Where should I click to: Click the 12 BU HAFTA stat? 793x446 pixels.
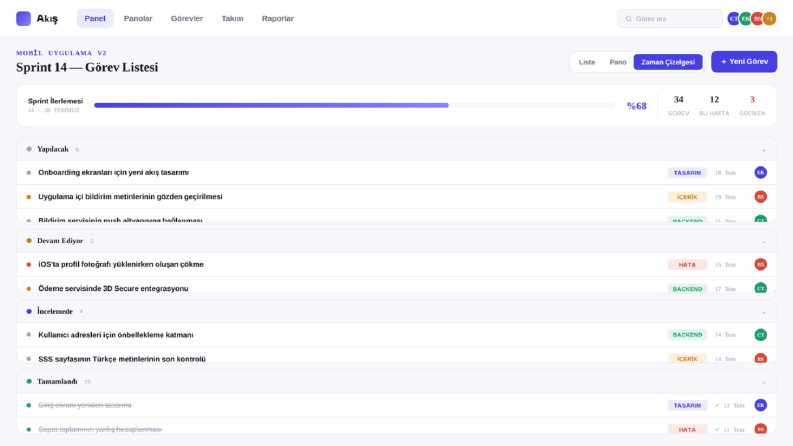coord(714,106)
